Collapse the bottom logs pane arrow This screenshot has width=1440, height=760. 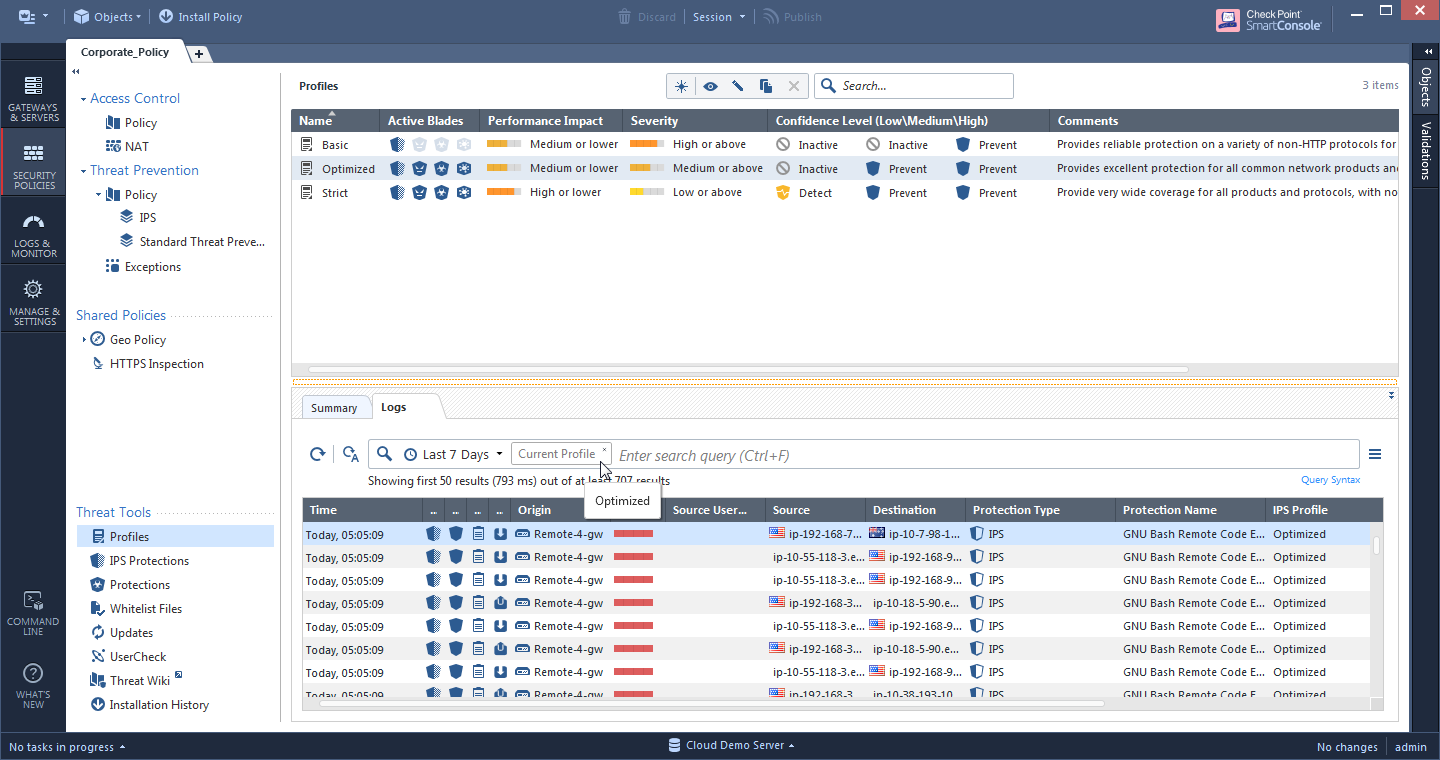coord(1392,396)
